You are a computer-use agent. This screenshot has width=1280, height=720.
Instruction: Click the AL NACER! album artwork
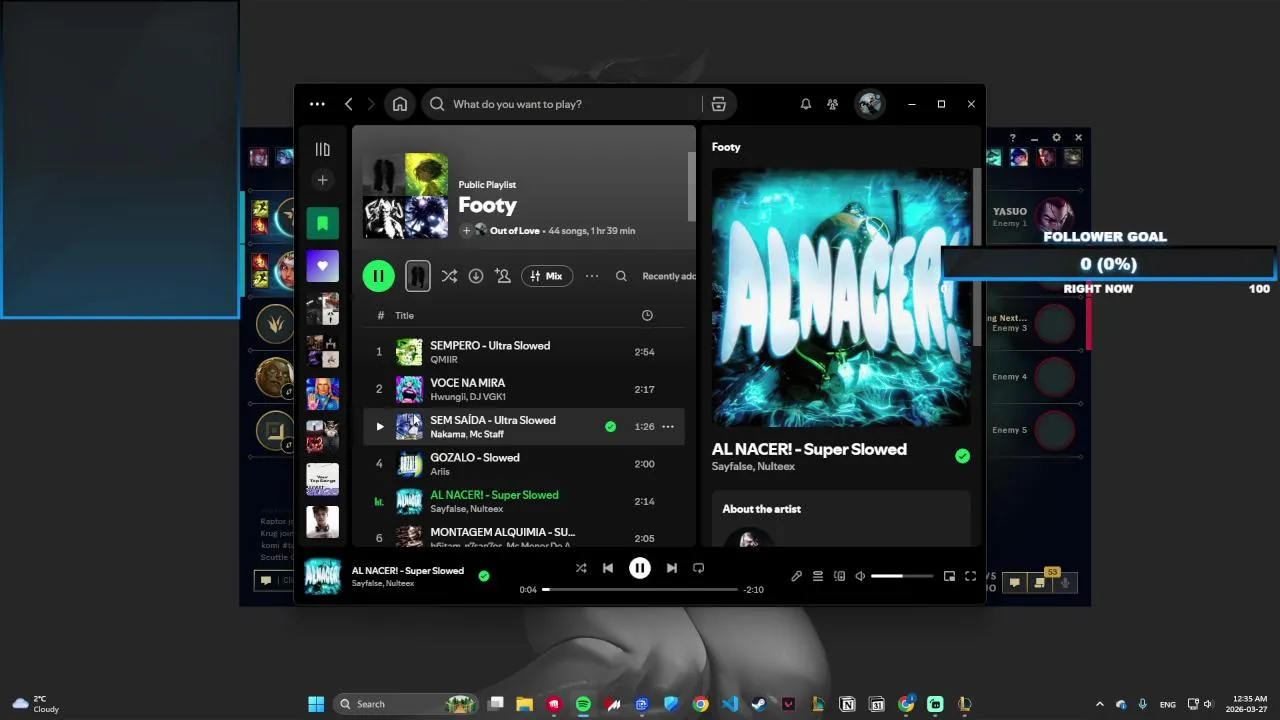(x=841, y=298)
